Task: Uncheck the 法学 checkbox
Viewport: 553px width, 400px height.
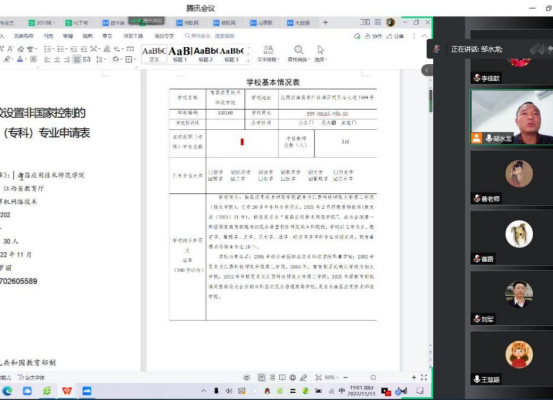Action: click(x=260, y=172)
